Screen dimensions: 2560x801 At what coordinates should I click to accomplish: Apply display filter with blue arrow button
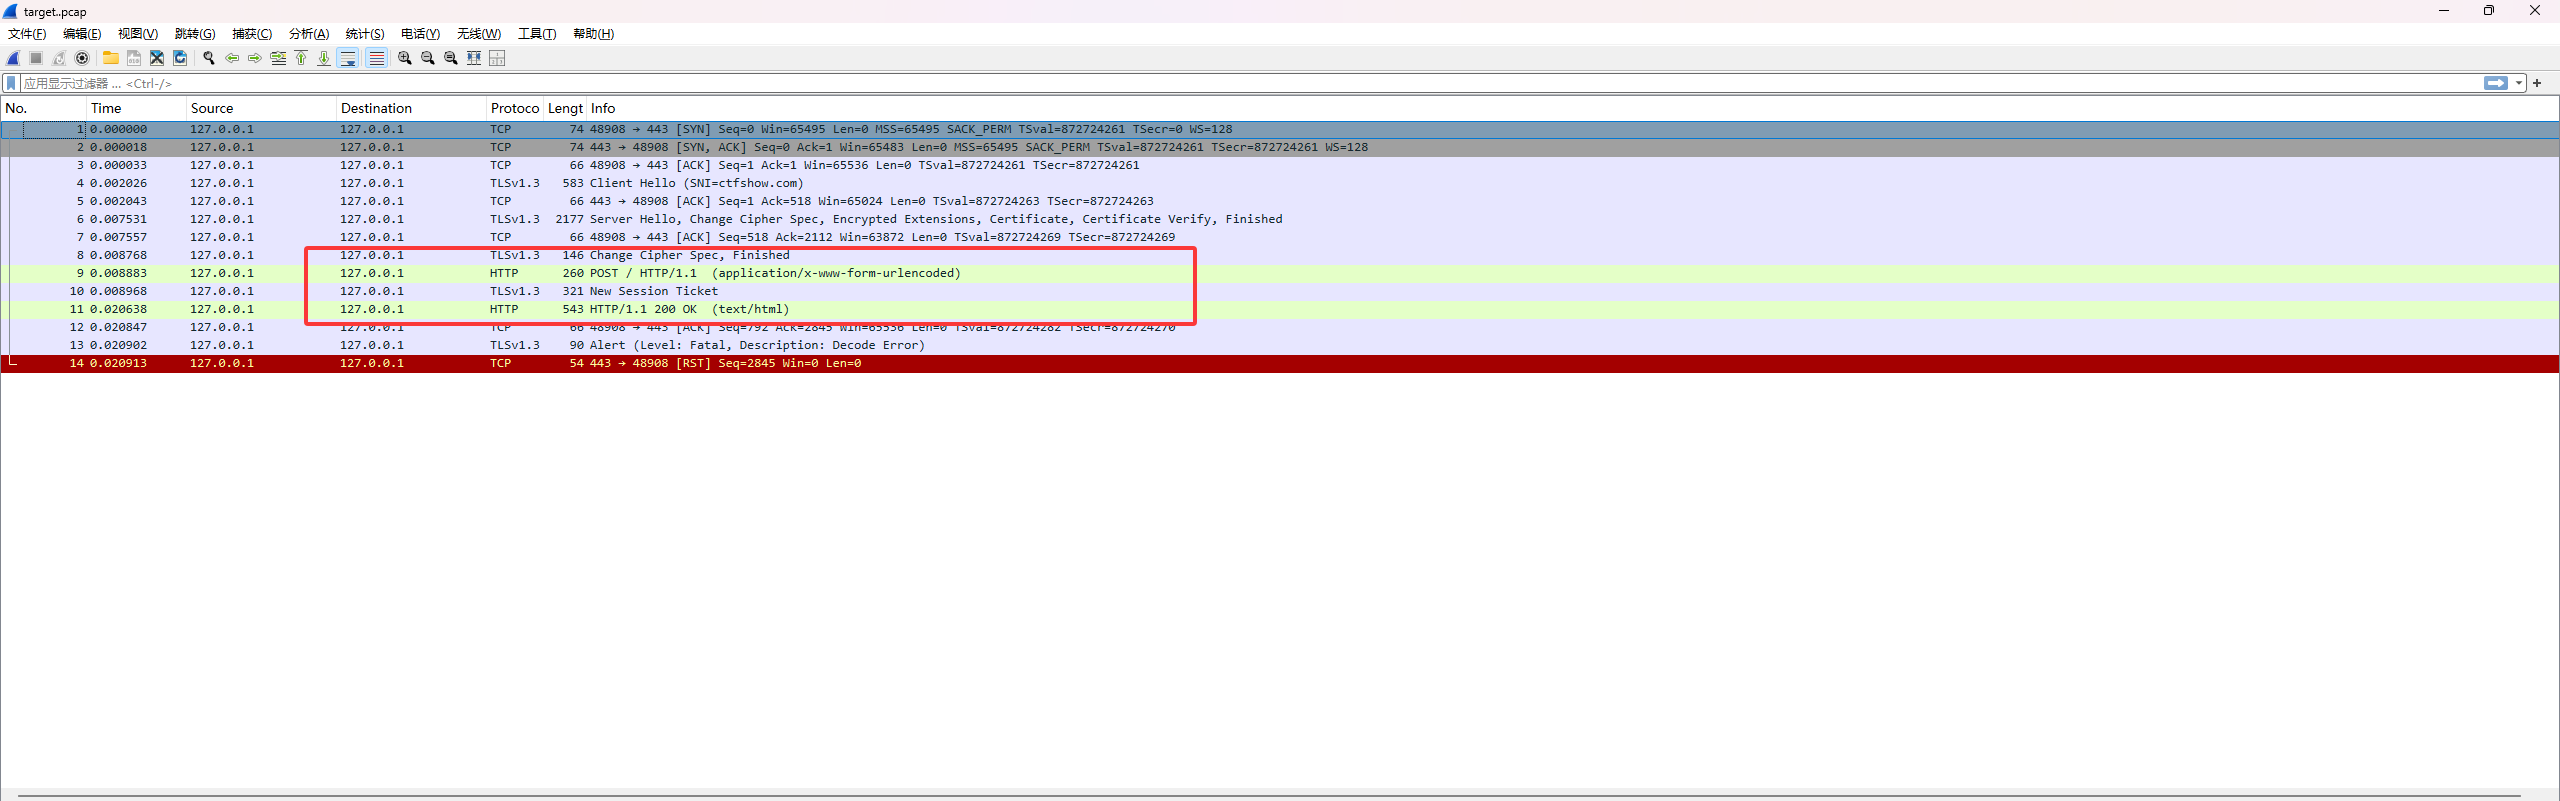2496,83
